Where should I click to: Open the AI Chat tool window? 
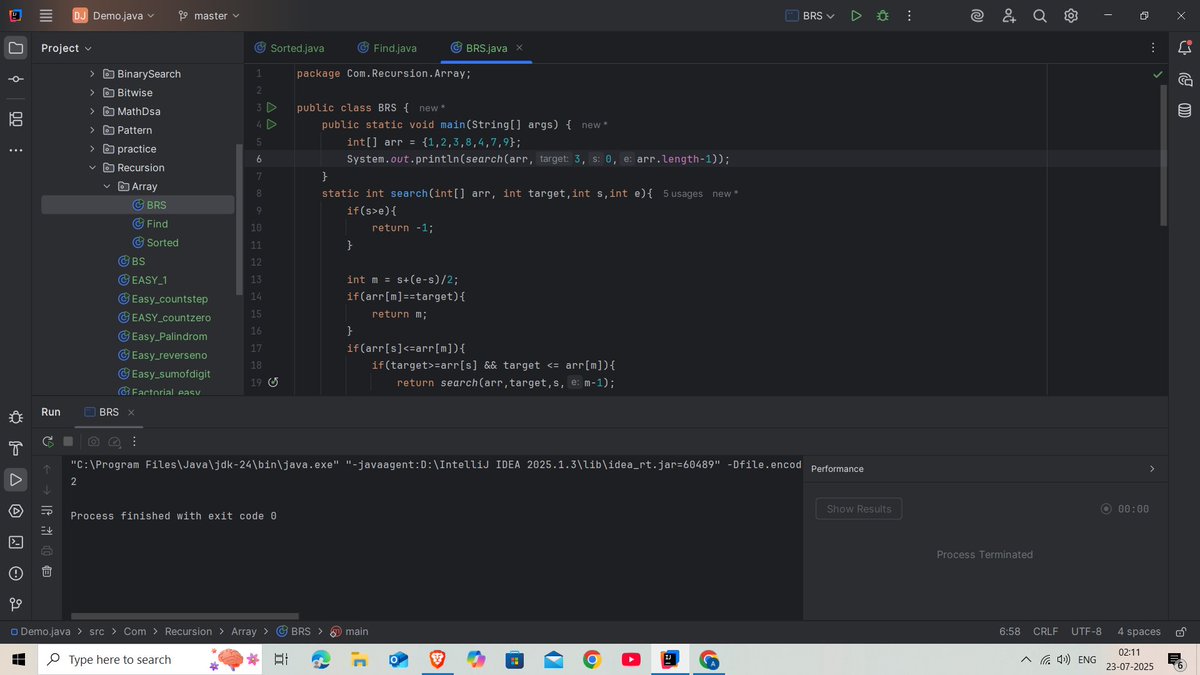click(1185, 79)
